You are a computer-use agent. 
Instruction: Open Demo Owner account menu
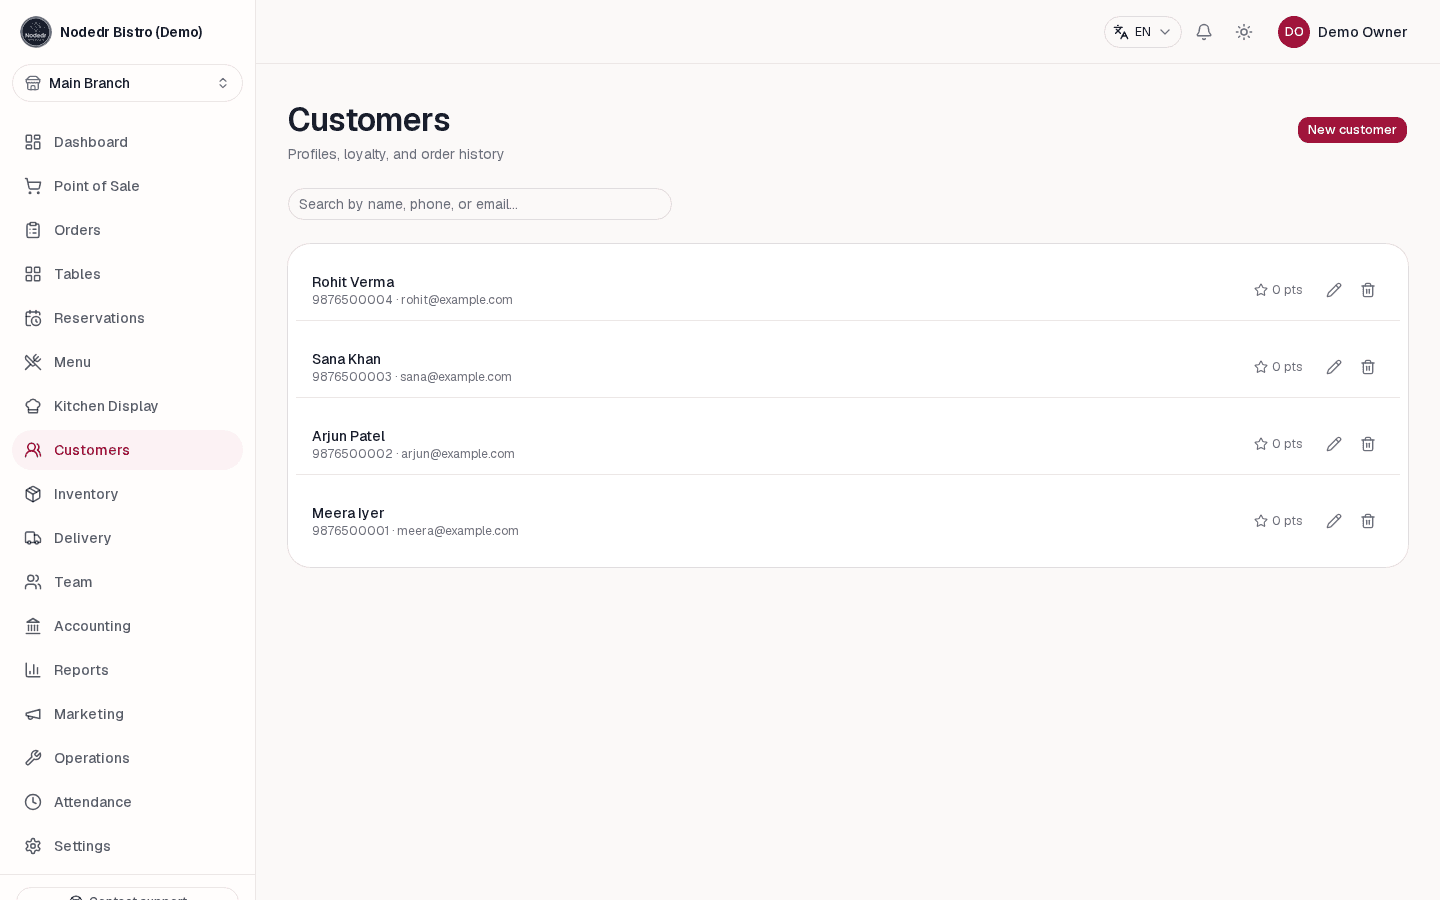coord(1342,32)
